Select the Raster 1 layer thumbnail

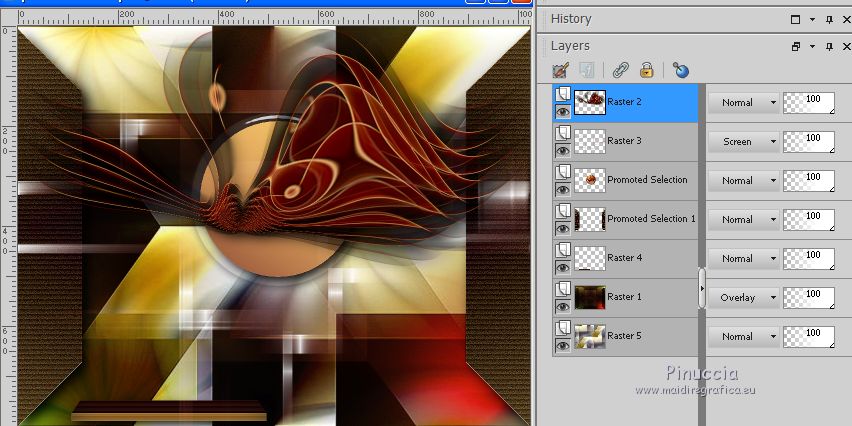coord(590,297)
